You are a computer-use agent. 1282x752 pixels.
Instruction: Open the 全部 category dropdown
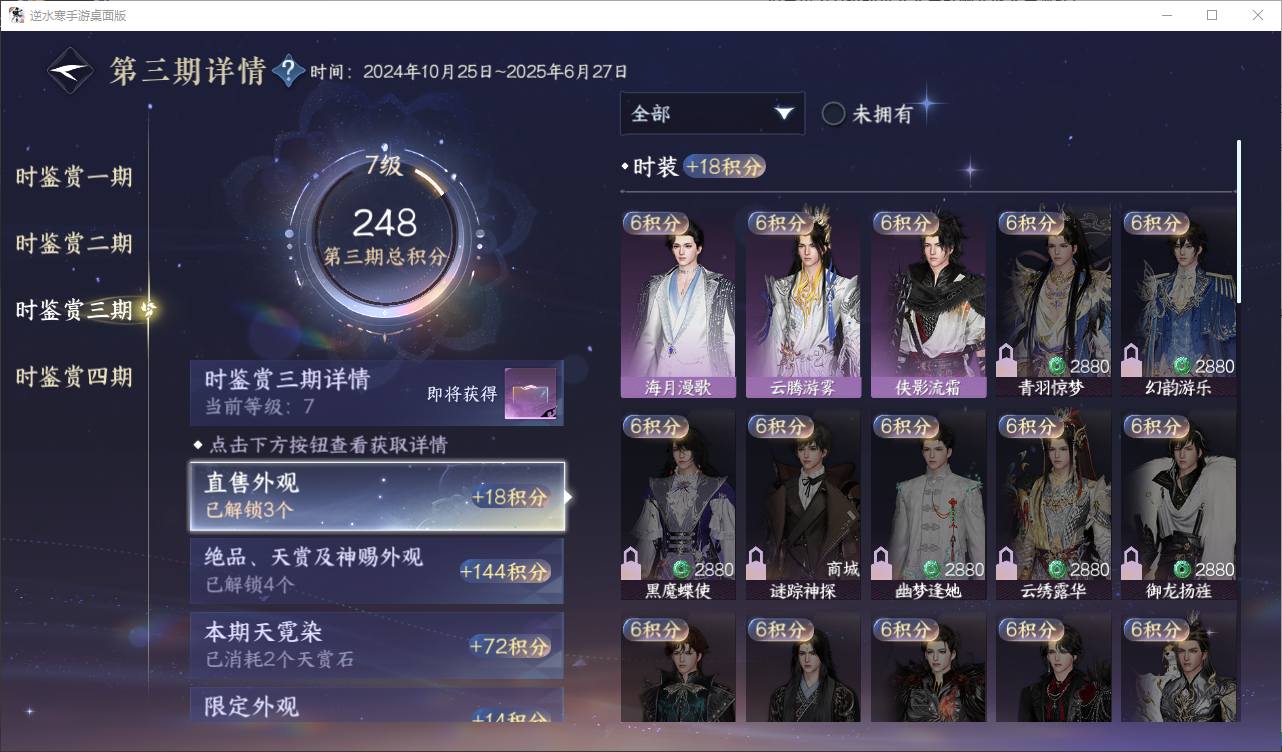712,114
